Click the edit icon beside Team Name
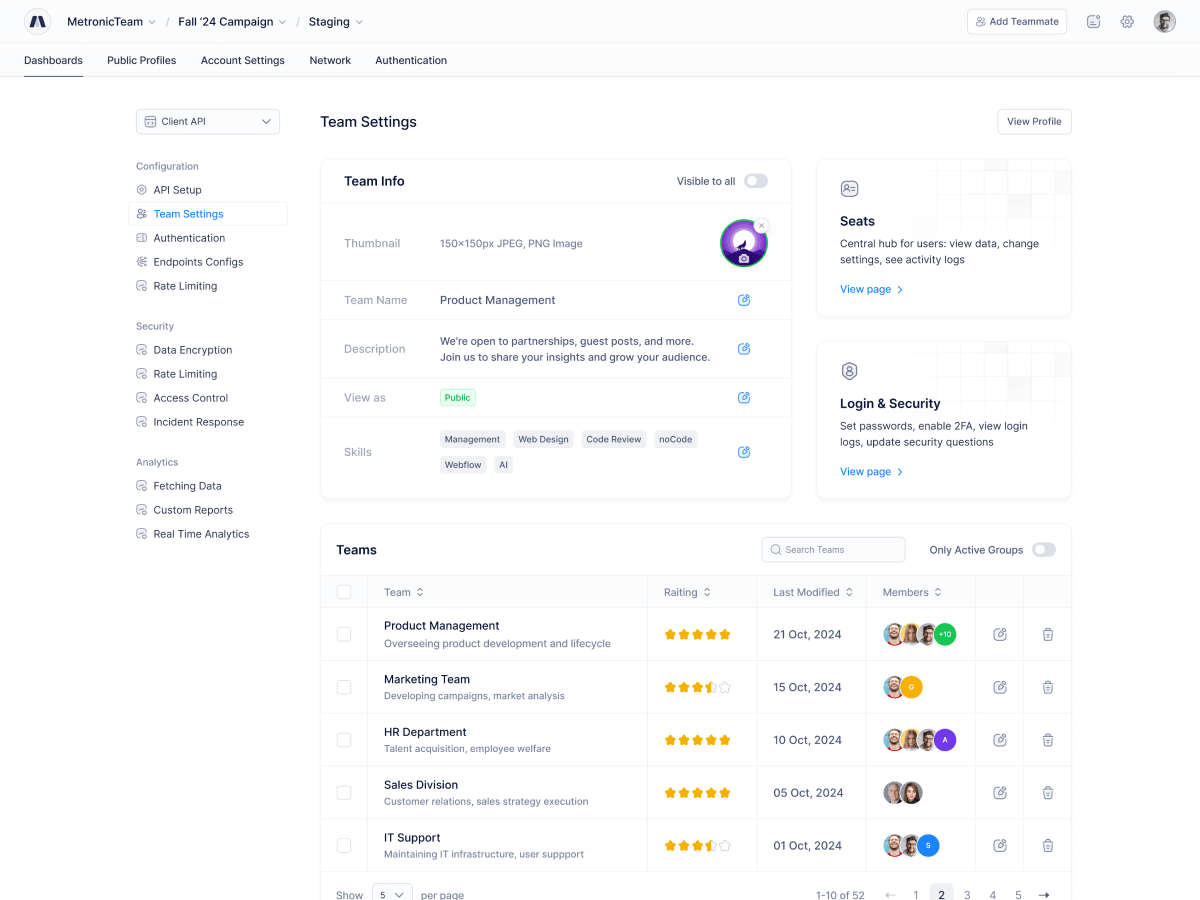Viewport: 1200px width, 900px height. click(x=744, y=300)
